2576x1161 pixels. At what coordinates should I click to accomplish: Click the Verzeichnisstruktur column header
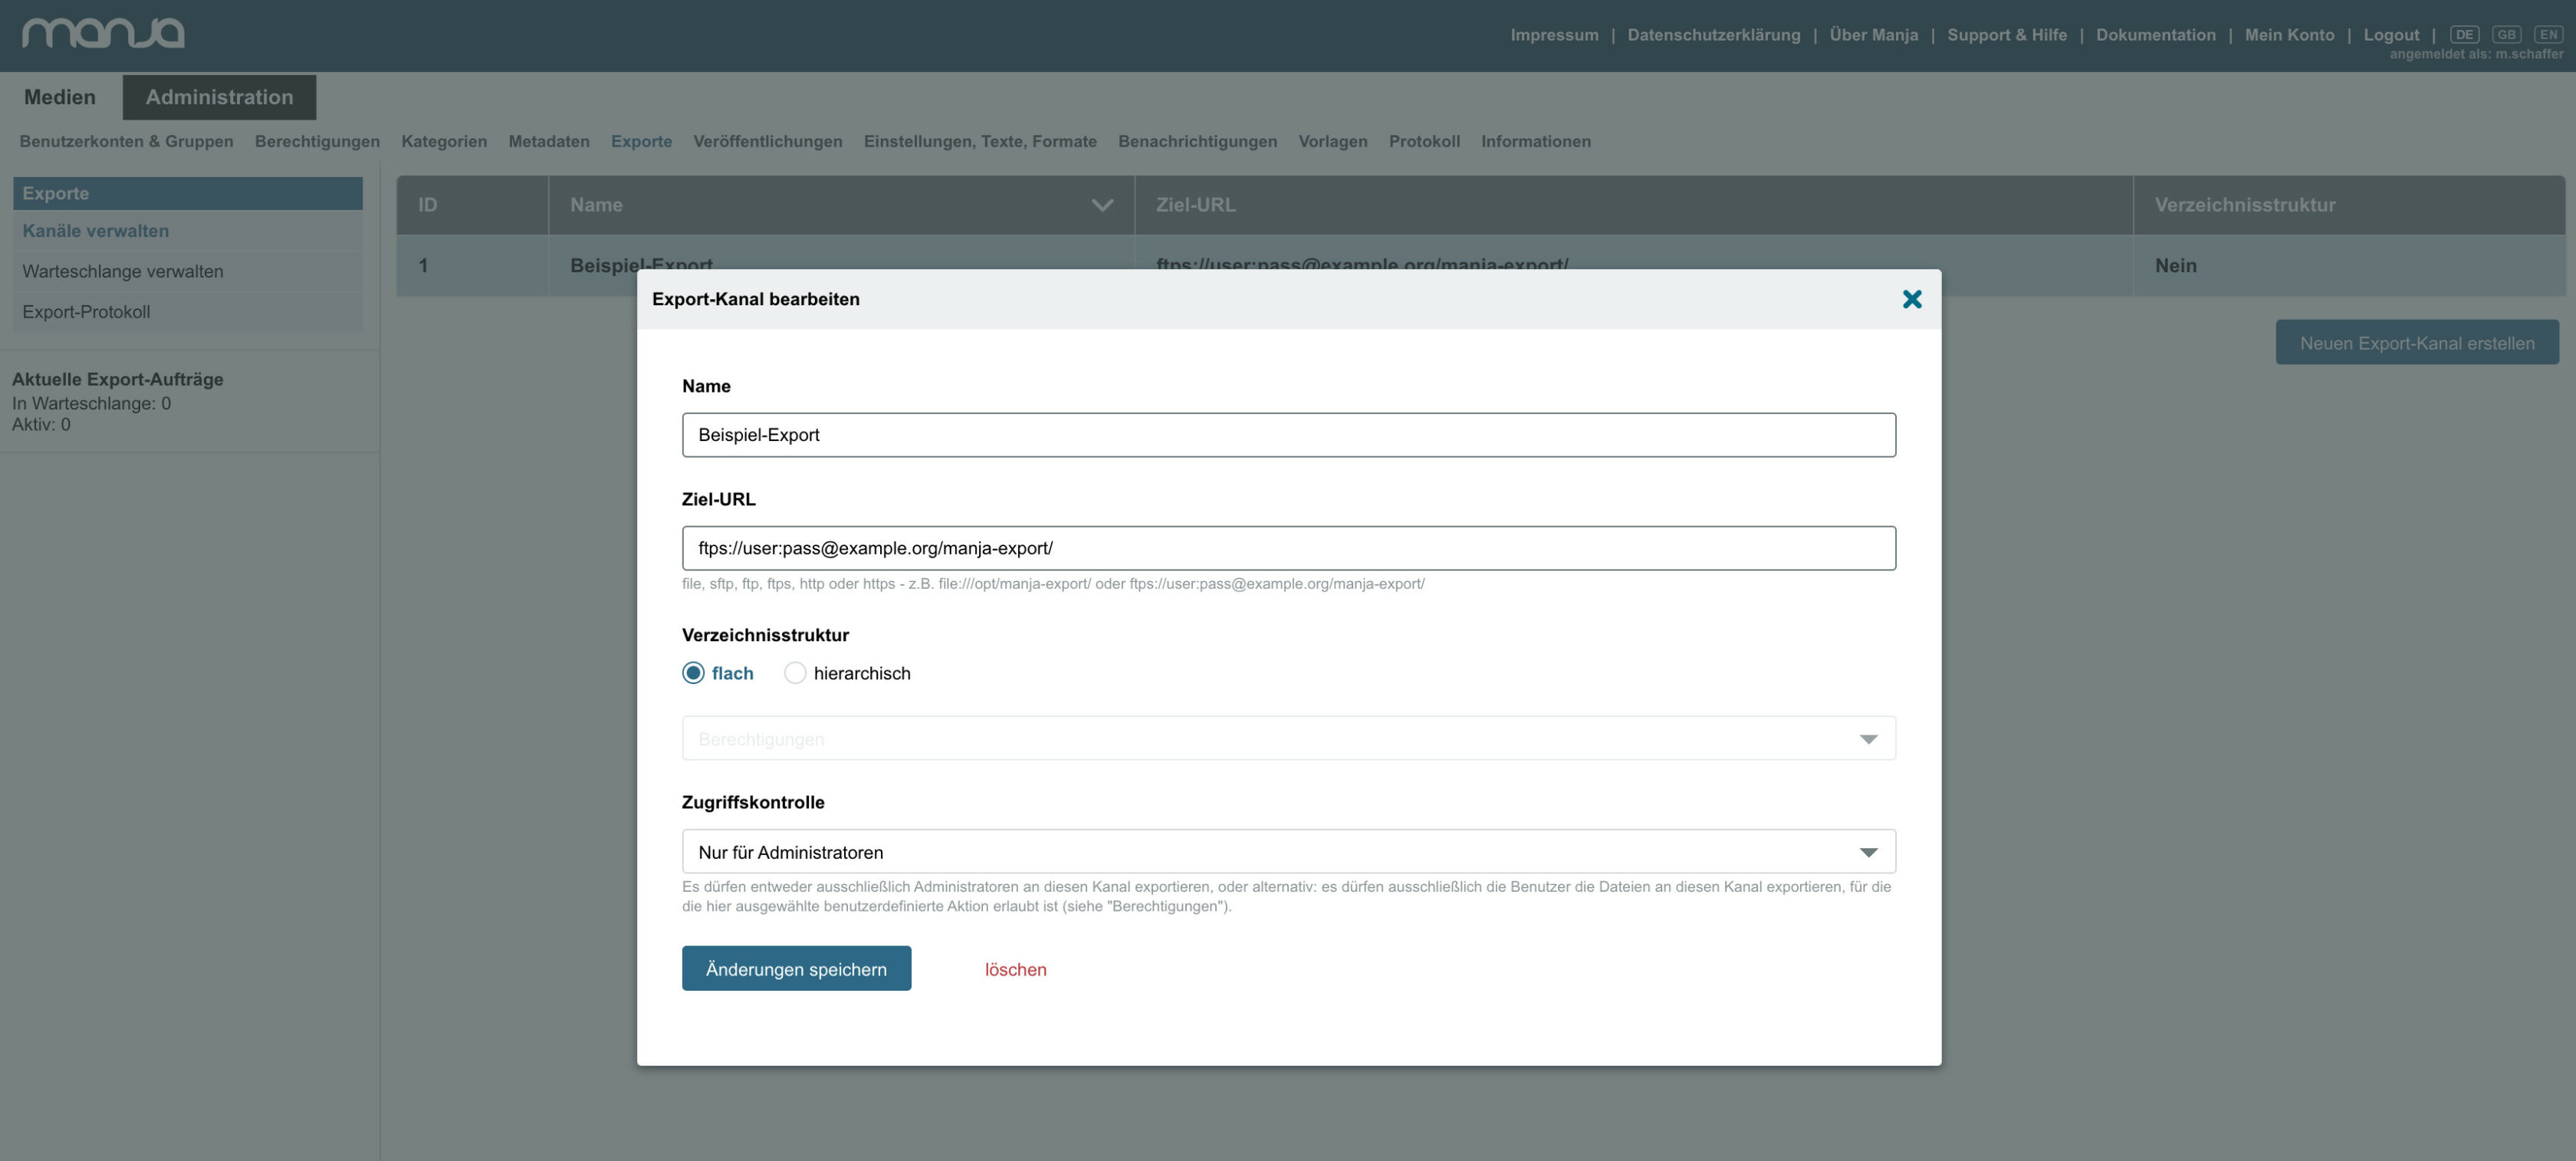pos(2348,205)
